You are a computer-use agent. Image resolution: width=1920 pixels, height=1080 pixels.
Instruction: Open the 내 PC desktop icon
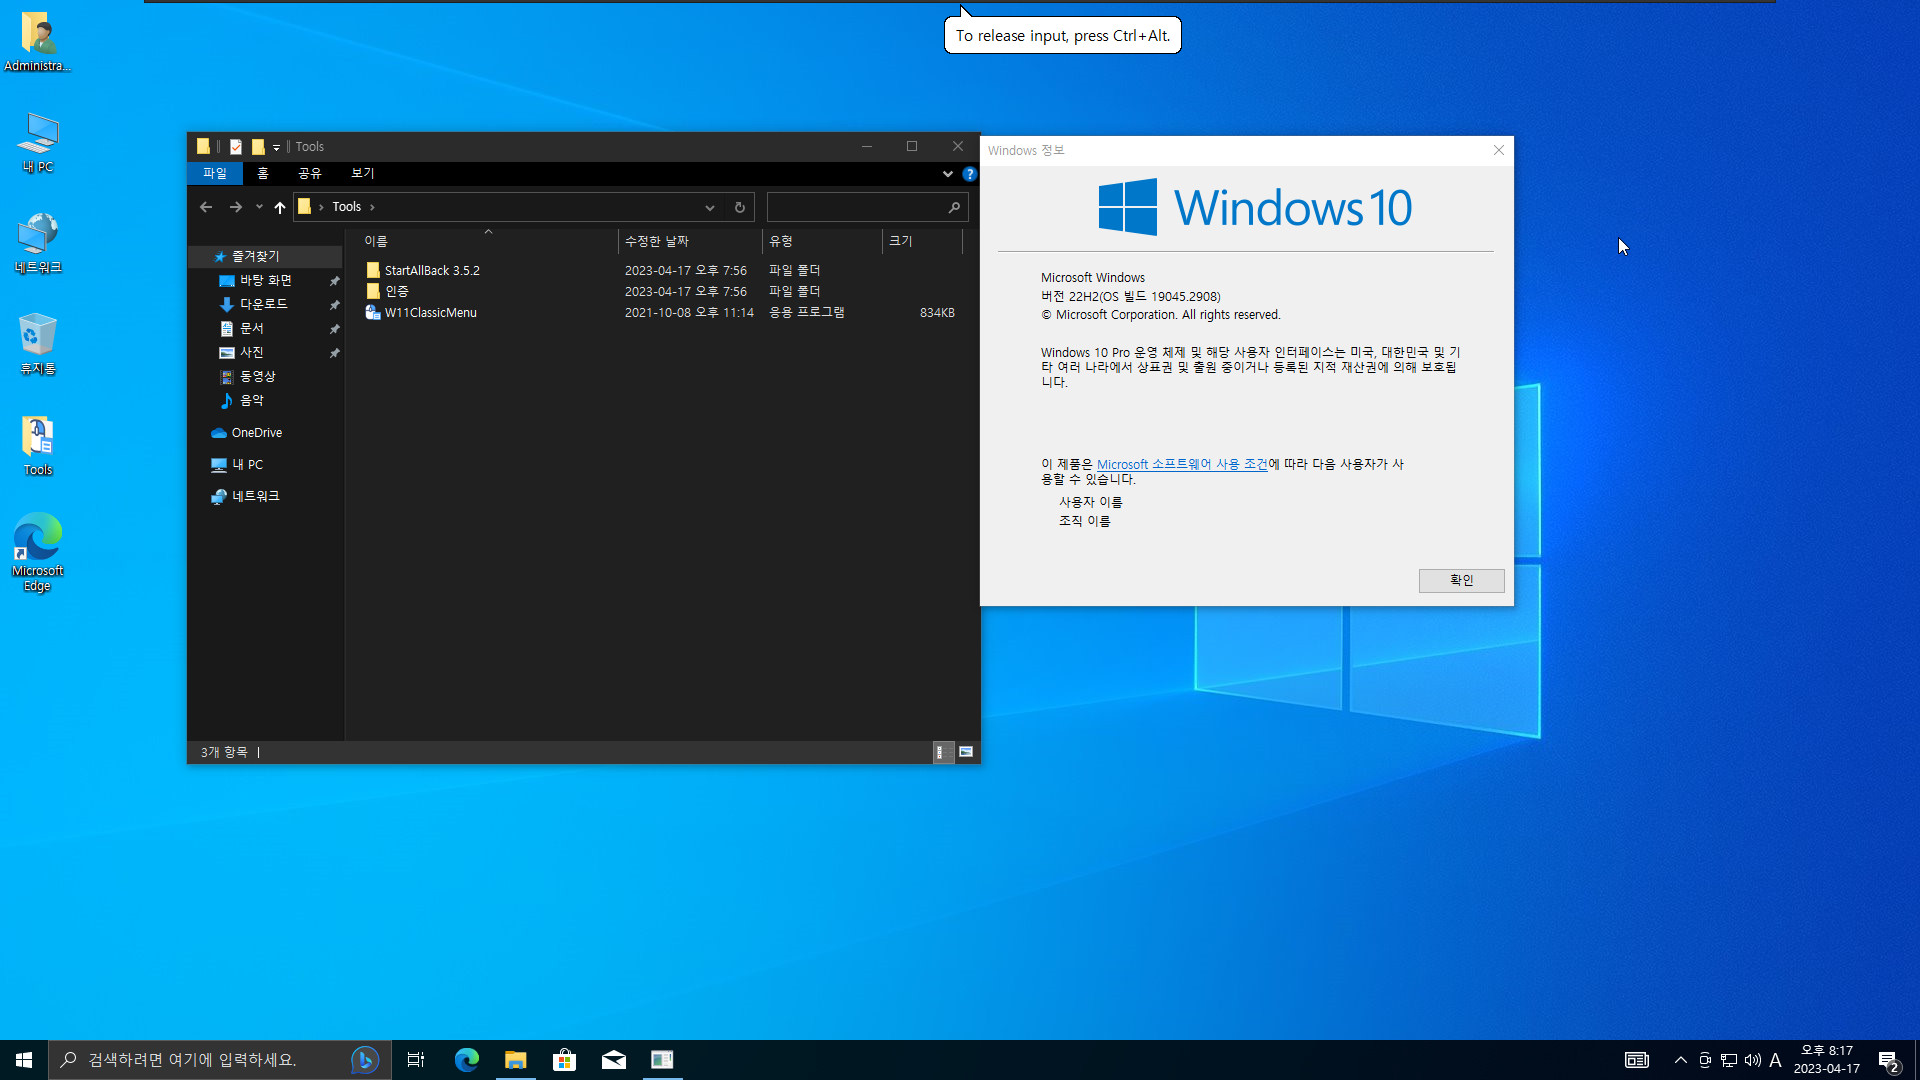38,142
